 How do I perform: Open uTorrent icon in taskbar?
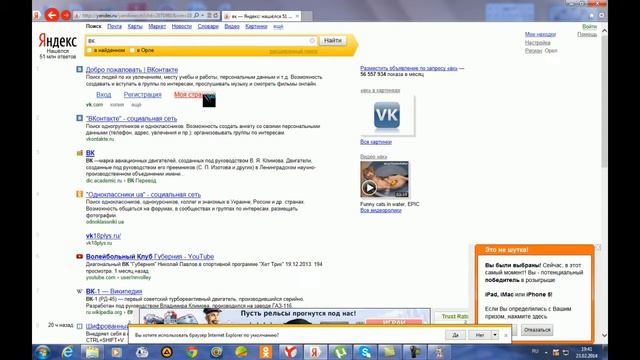click(x=340, y=352)
